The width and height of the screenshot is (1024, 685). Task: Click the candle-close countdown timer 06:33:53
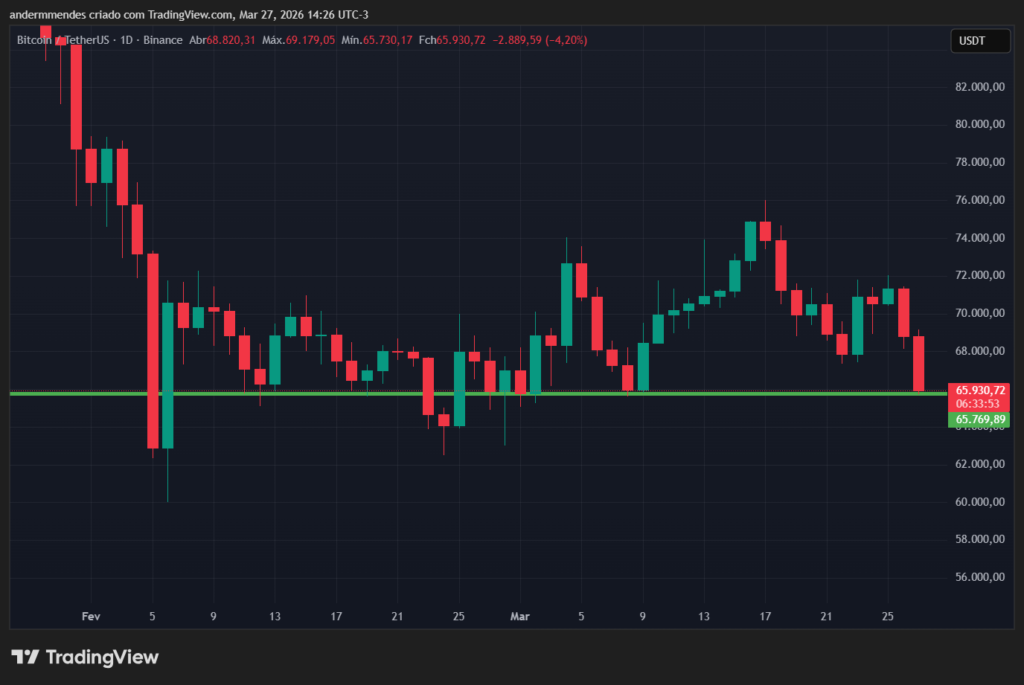979,404
